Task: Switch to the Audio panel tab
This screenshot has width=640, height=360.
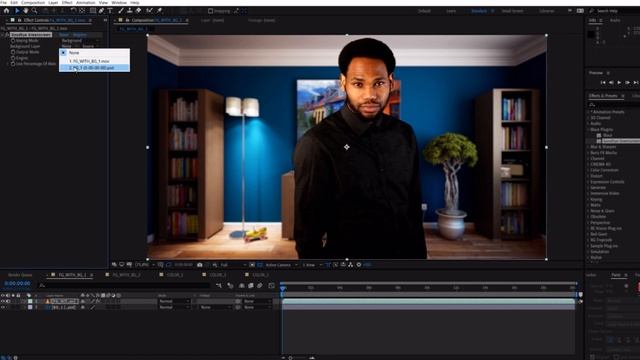Action: [x=615, y=20]
